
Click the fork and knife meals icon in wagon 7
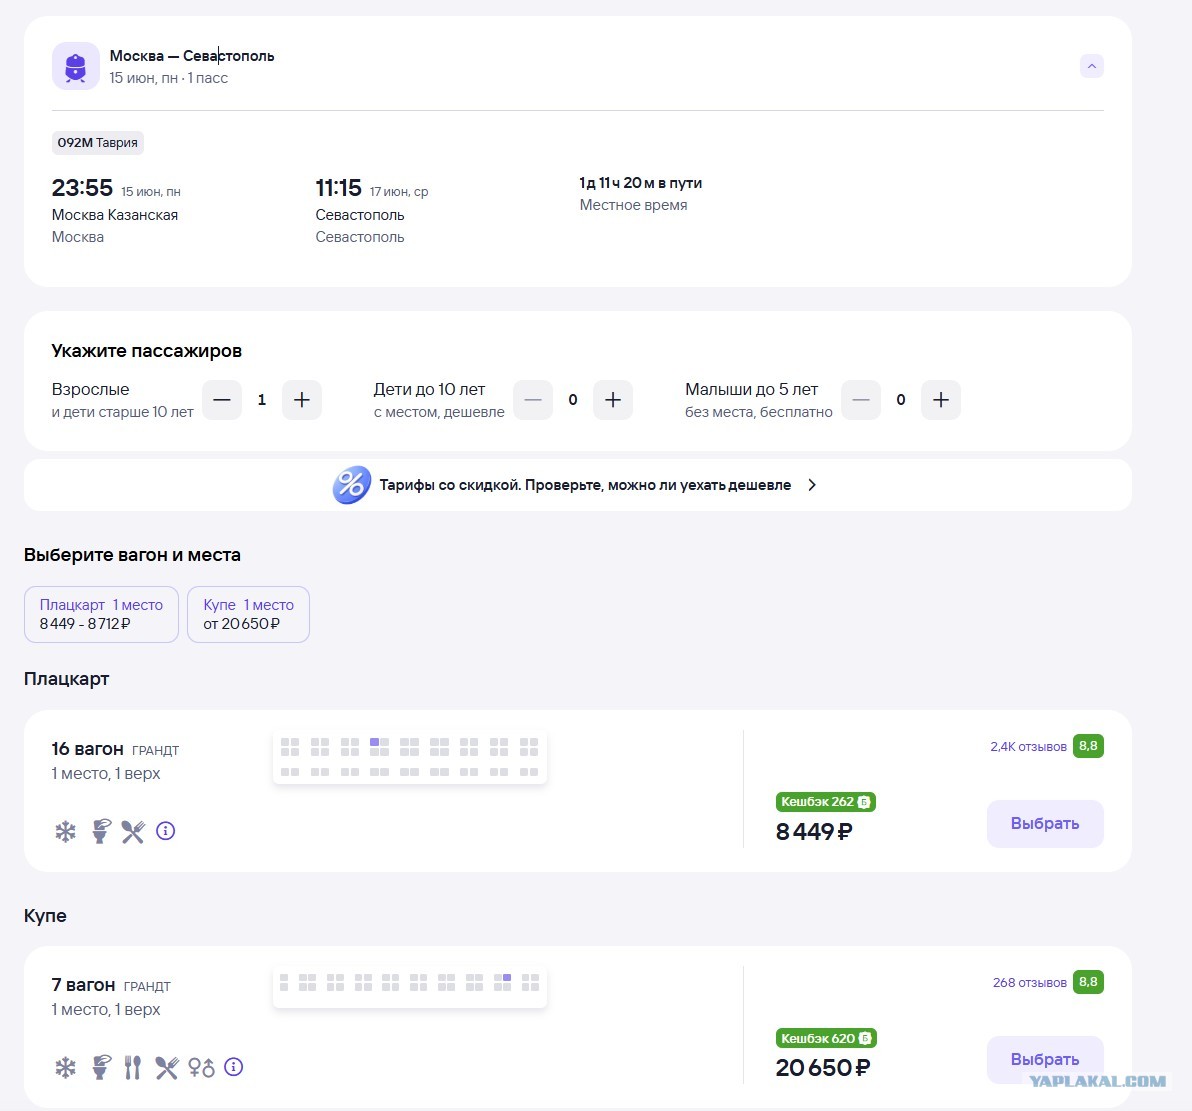click(133, 1068)
